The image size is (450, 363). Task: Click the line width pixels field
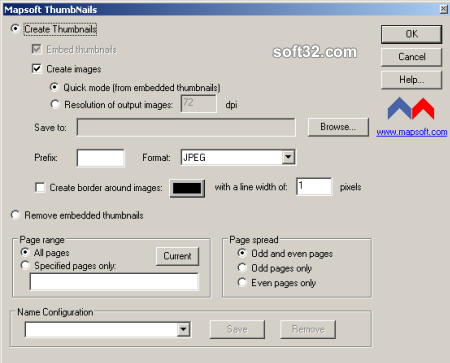pyautogui.click(x=314, y=186)
